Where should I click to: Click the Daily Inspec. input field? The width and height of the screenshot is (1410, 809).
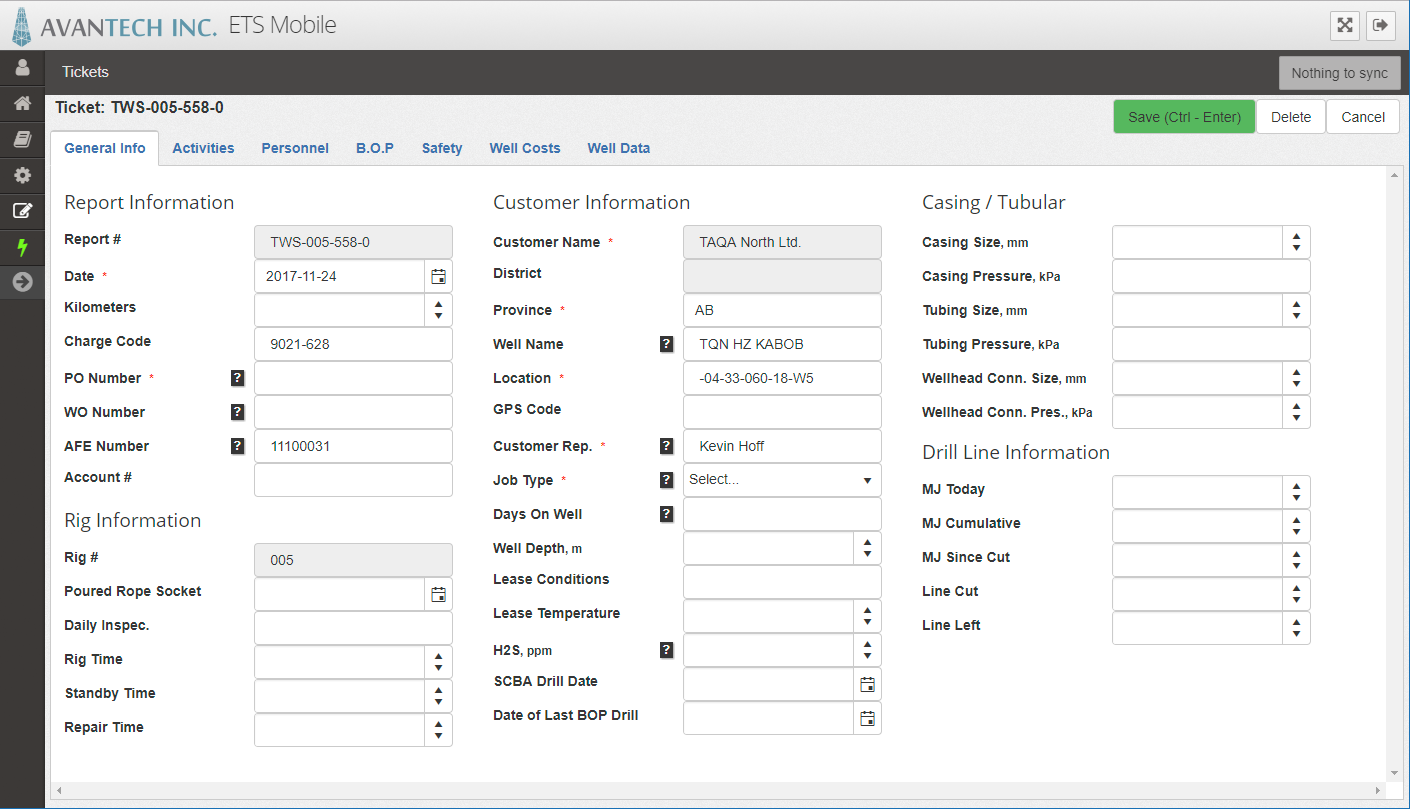click(x=353, y=628)
